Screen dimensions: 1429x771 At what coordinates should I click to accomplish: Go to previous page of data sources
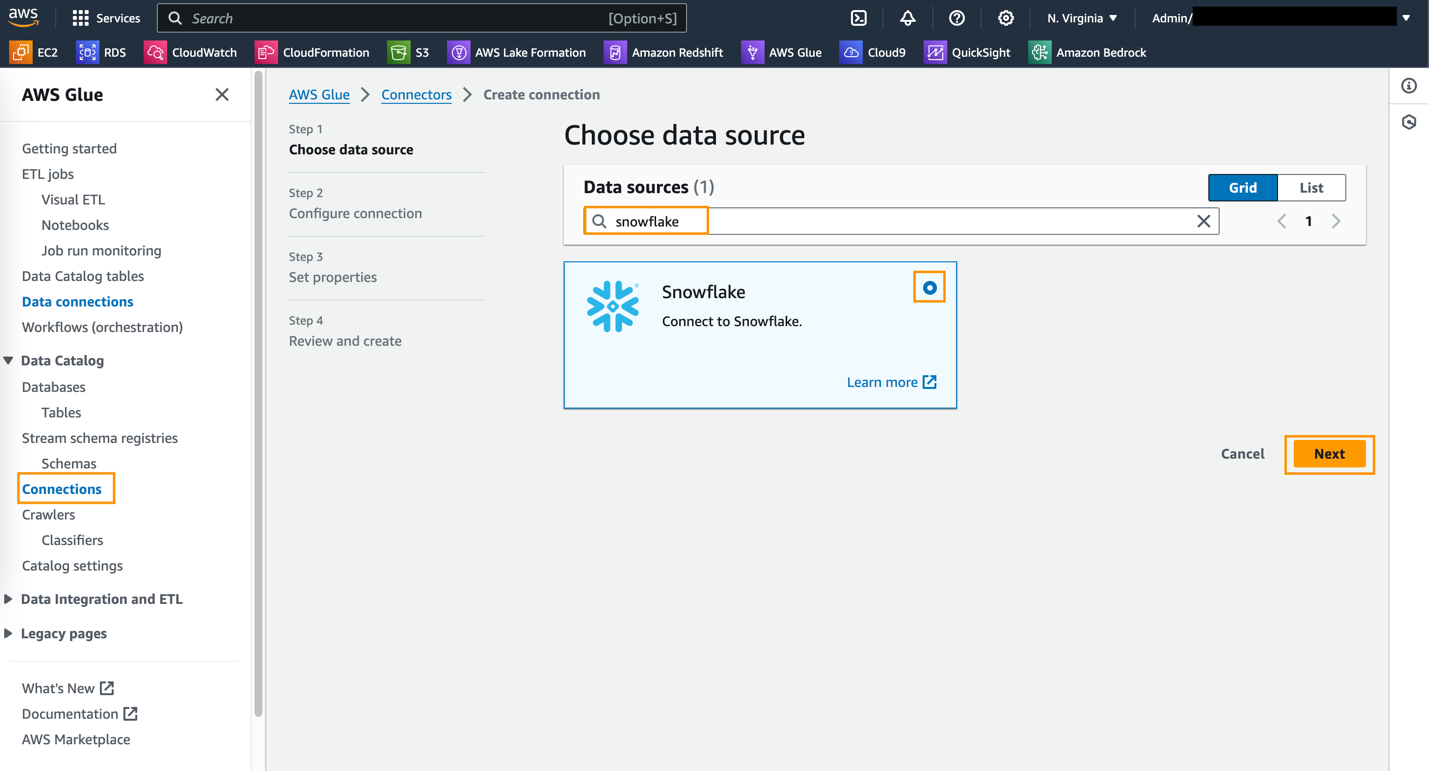1282,221
